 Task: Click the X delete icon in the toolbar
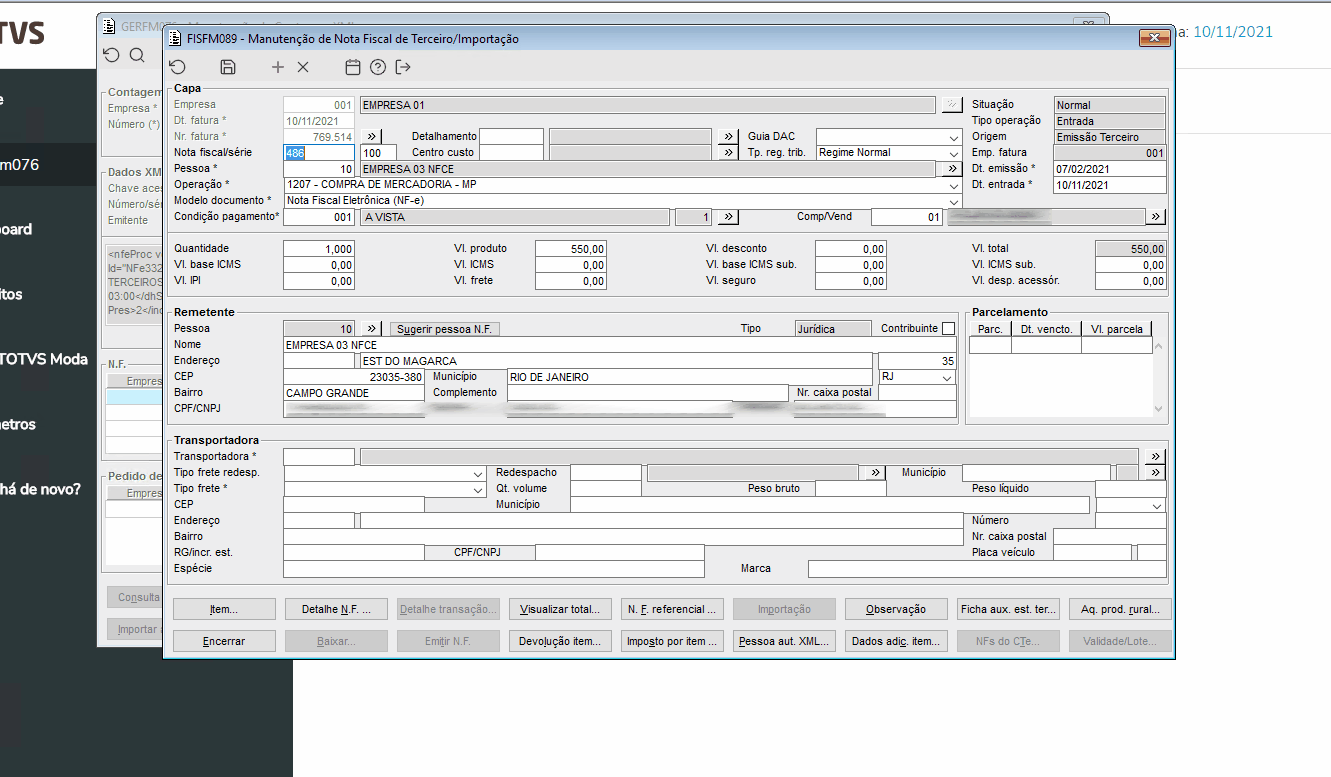pos(303,67)
